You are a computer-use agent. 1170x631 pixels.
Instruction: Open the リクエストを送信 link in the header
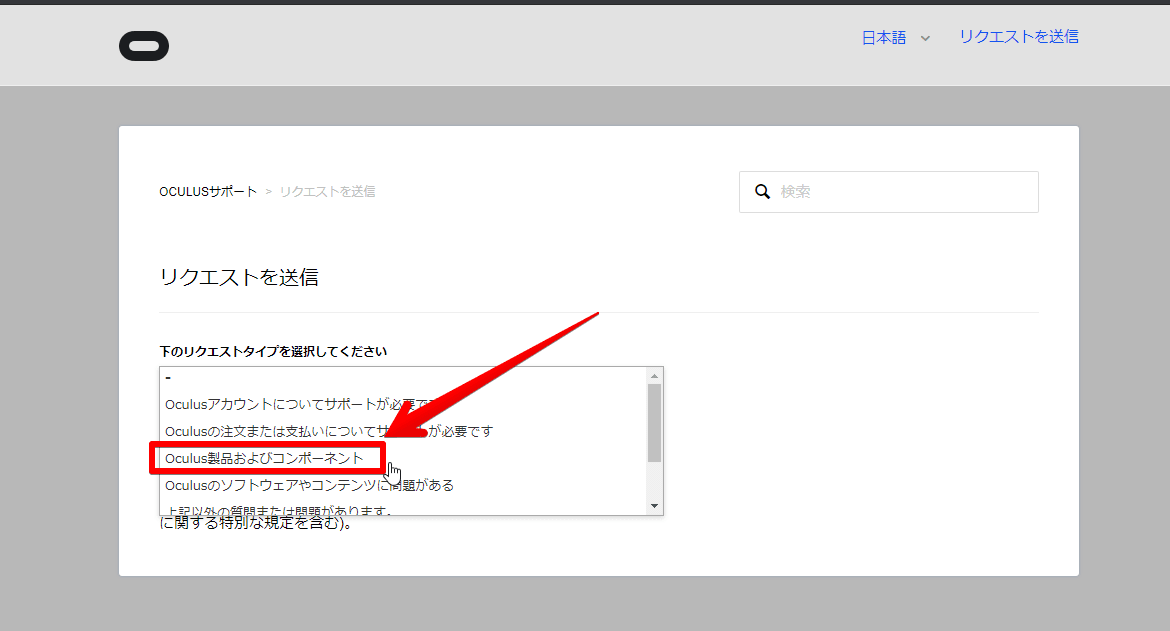click(x=1018, y=37)
